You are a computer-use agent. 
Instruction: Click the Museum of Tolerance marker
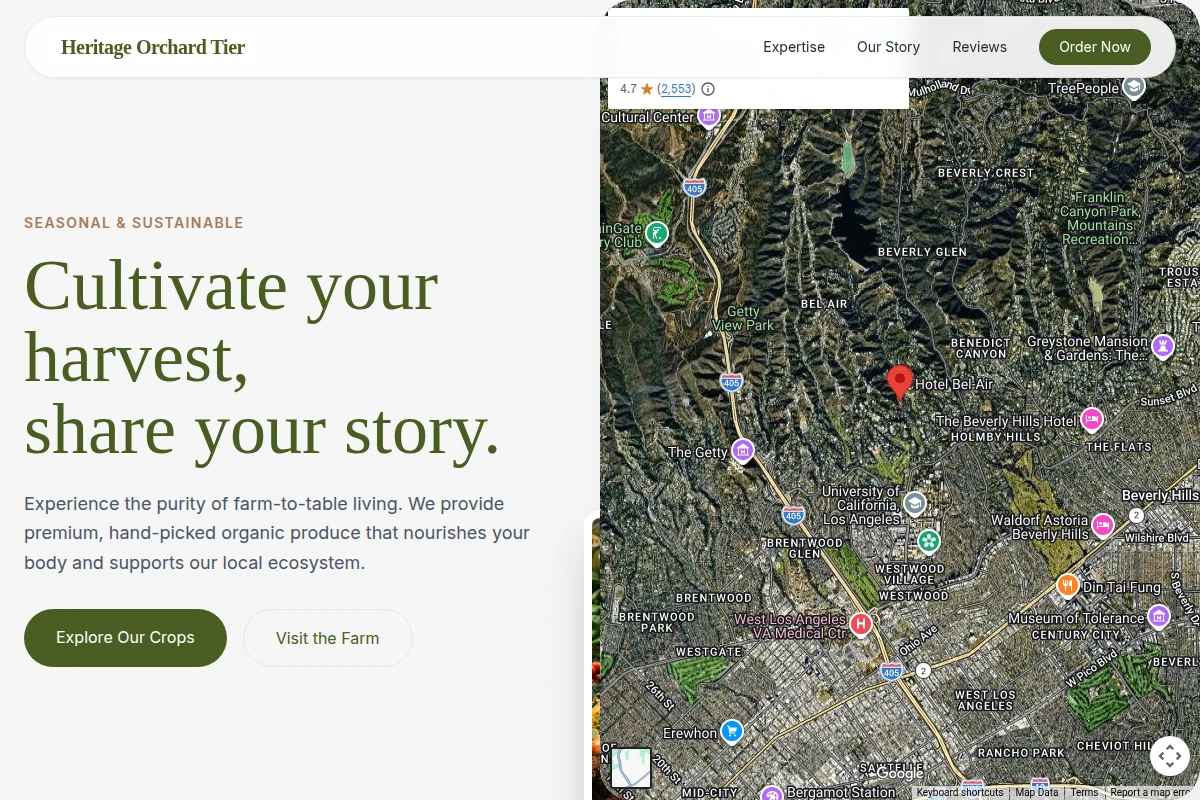pyautogui.click(x=1159, y=616)
